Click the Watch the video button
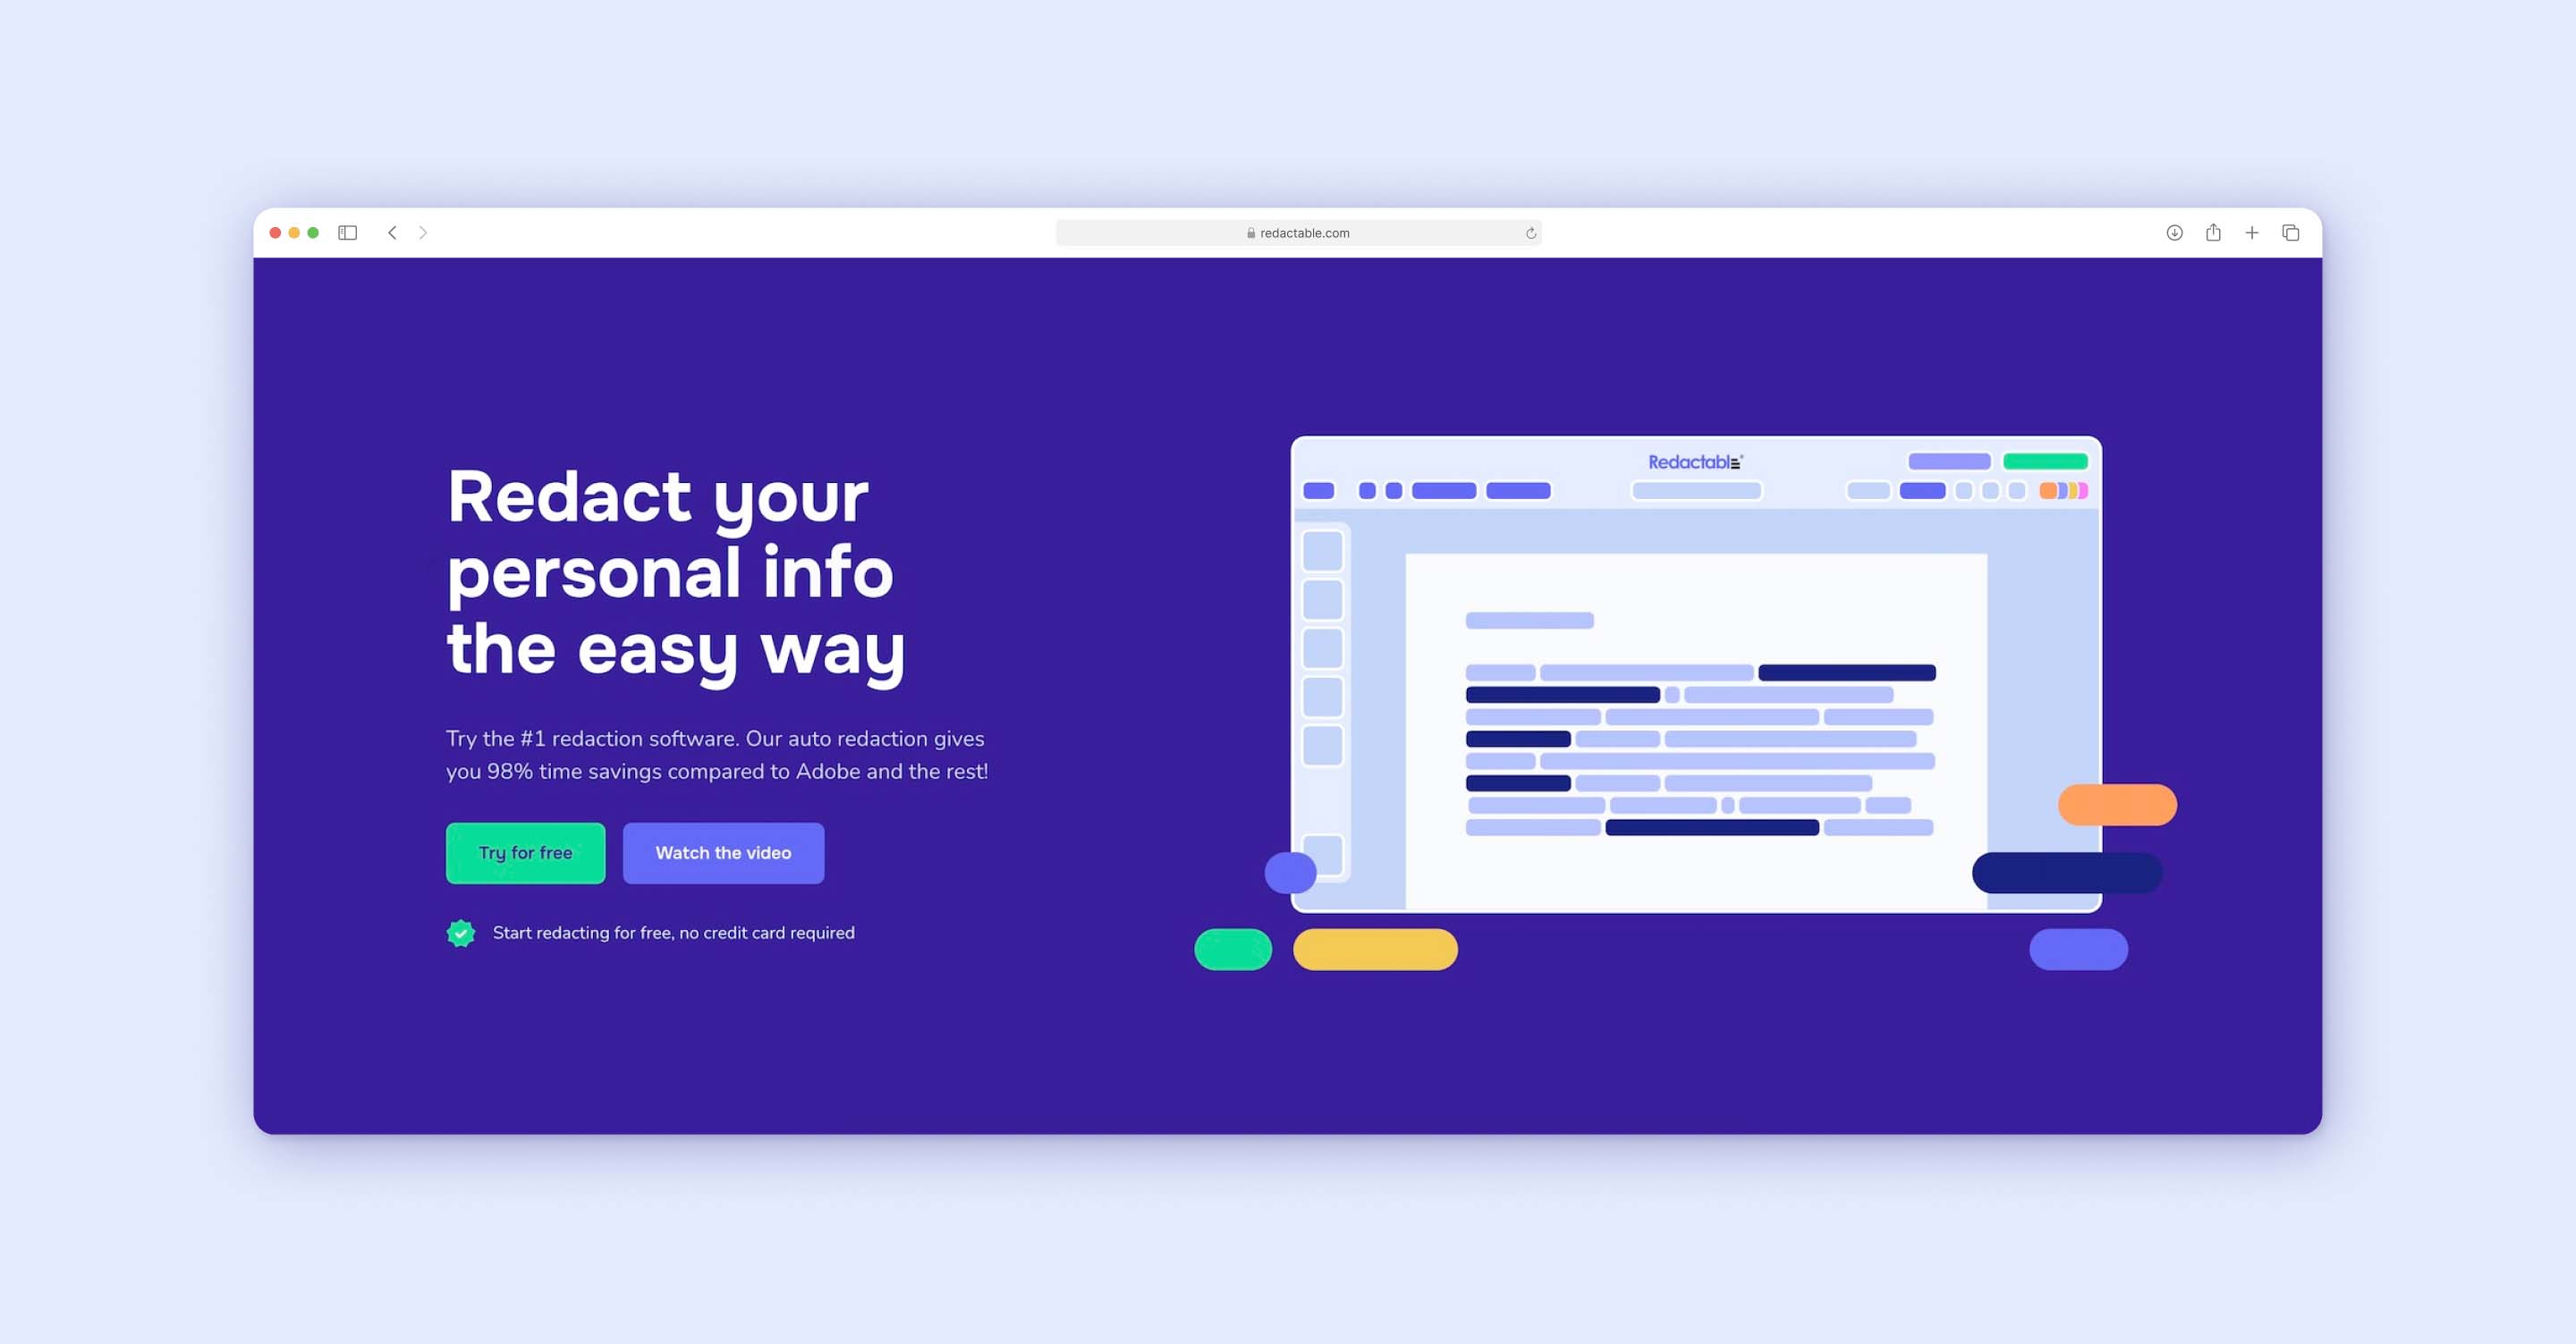This screenshot has width=2576, height=1344. (x=723, y=851)
